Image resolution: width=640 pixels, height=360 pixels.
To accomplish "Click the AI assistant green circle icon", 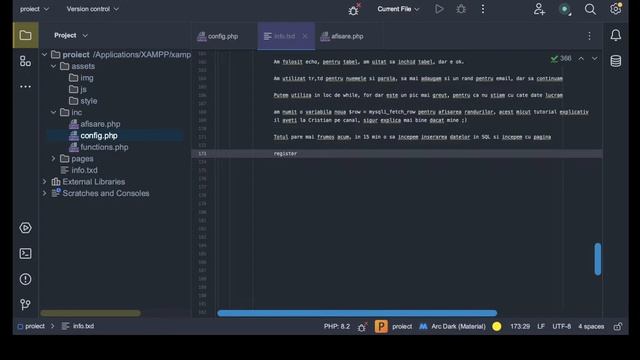I will (x=565, y=9).
